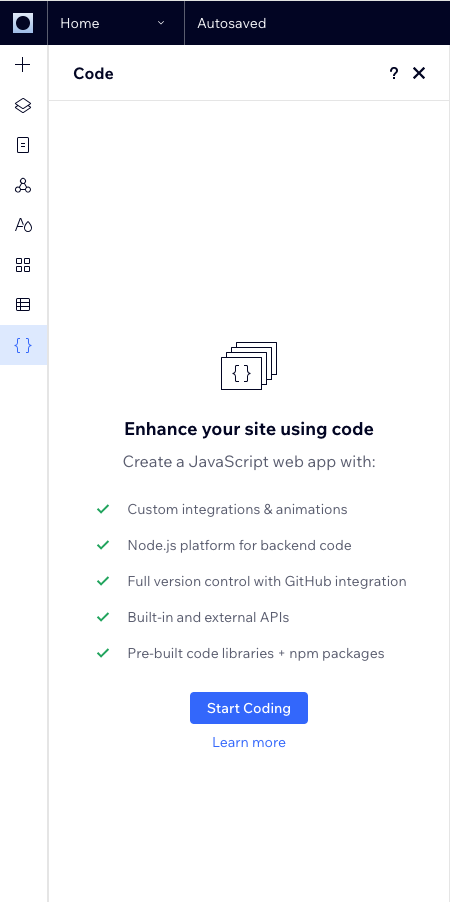Viewport: 450px width, 902px height.
Task: Open the Apps grid icon
Action: tap(22, 265)
